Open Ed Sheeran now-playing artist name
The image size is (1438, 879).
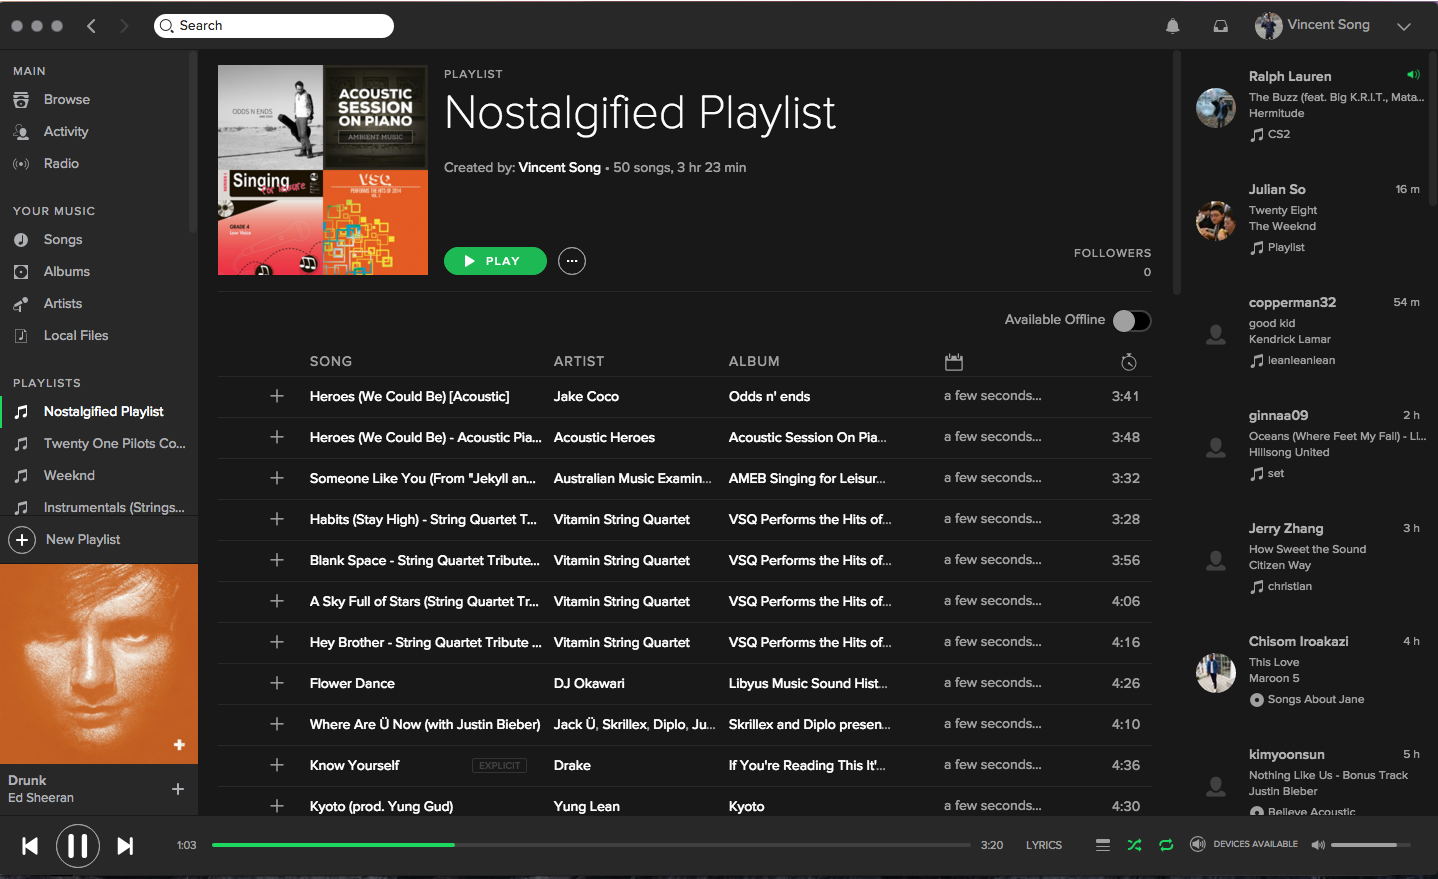(41, 798)
